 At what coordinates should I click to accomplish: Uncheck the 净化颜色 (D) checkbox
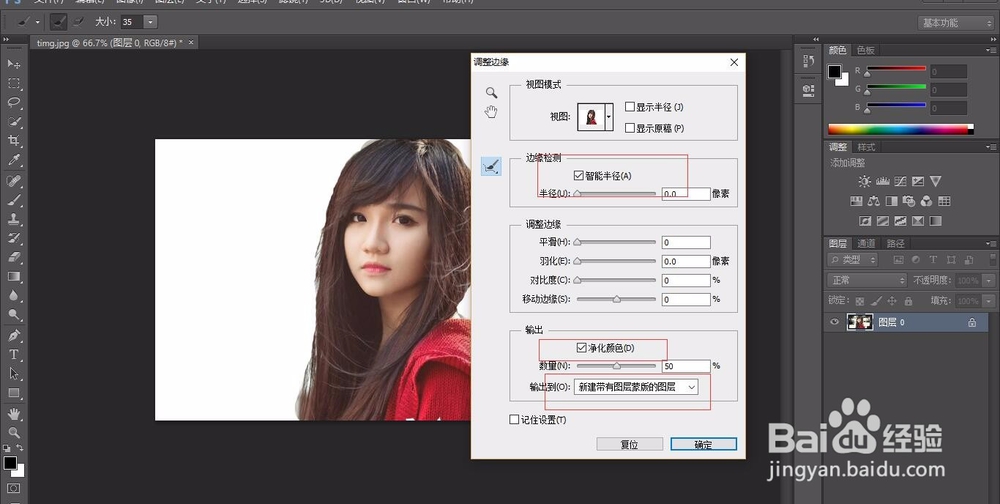click(x=581, y=348)
